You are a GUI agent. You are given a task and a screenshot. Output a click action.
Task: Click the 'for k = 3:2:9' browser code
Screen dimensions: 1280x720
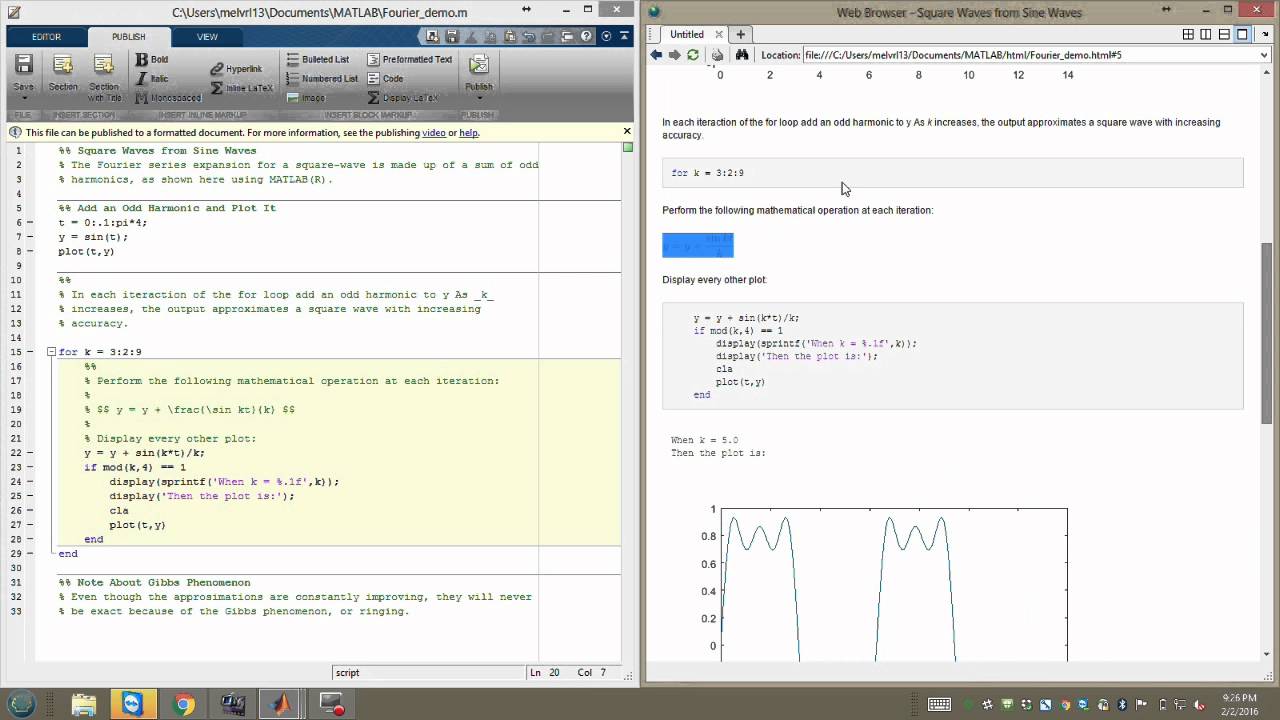[707, 173]
